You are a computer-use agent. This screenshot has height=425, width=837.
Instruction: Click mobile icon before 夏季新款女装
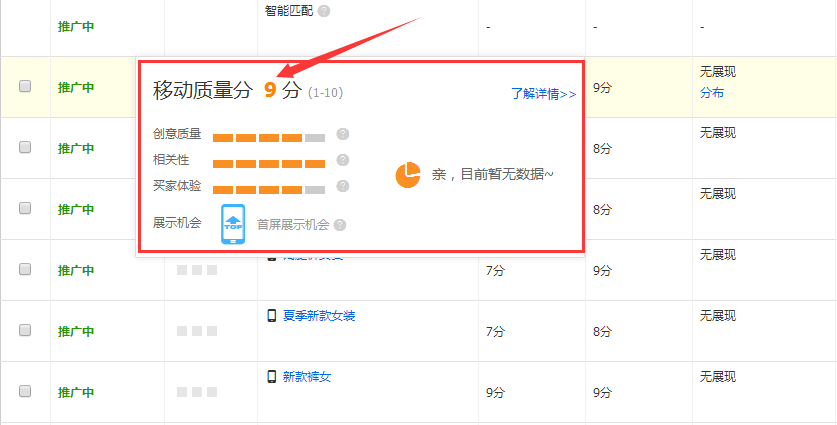pyautogui.click(x=271, y=316)
